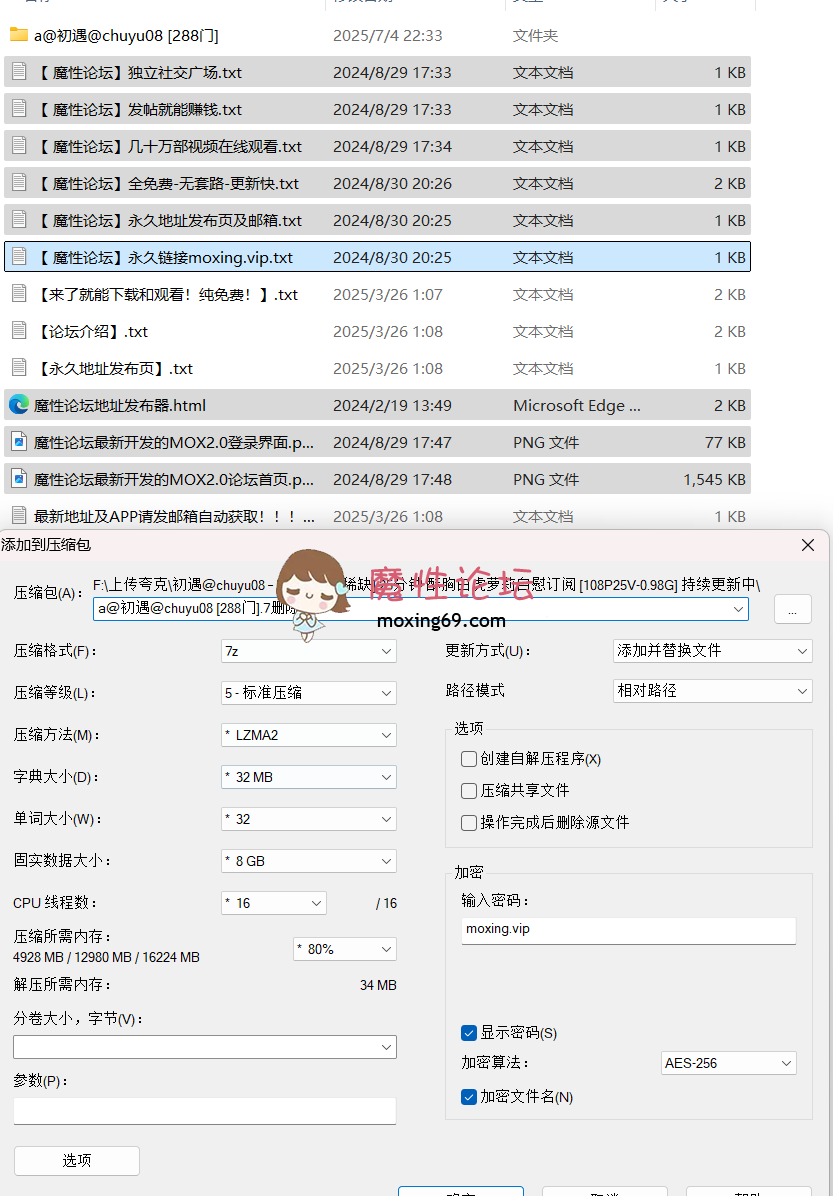Click the date 2024/2/19 13:49
The width and height of the screenshot is (833, 1196).
pyautogui.click(x=392, y=405)
